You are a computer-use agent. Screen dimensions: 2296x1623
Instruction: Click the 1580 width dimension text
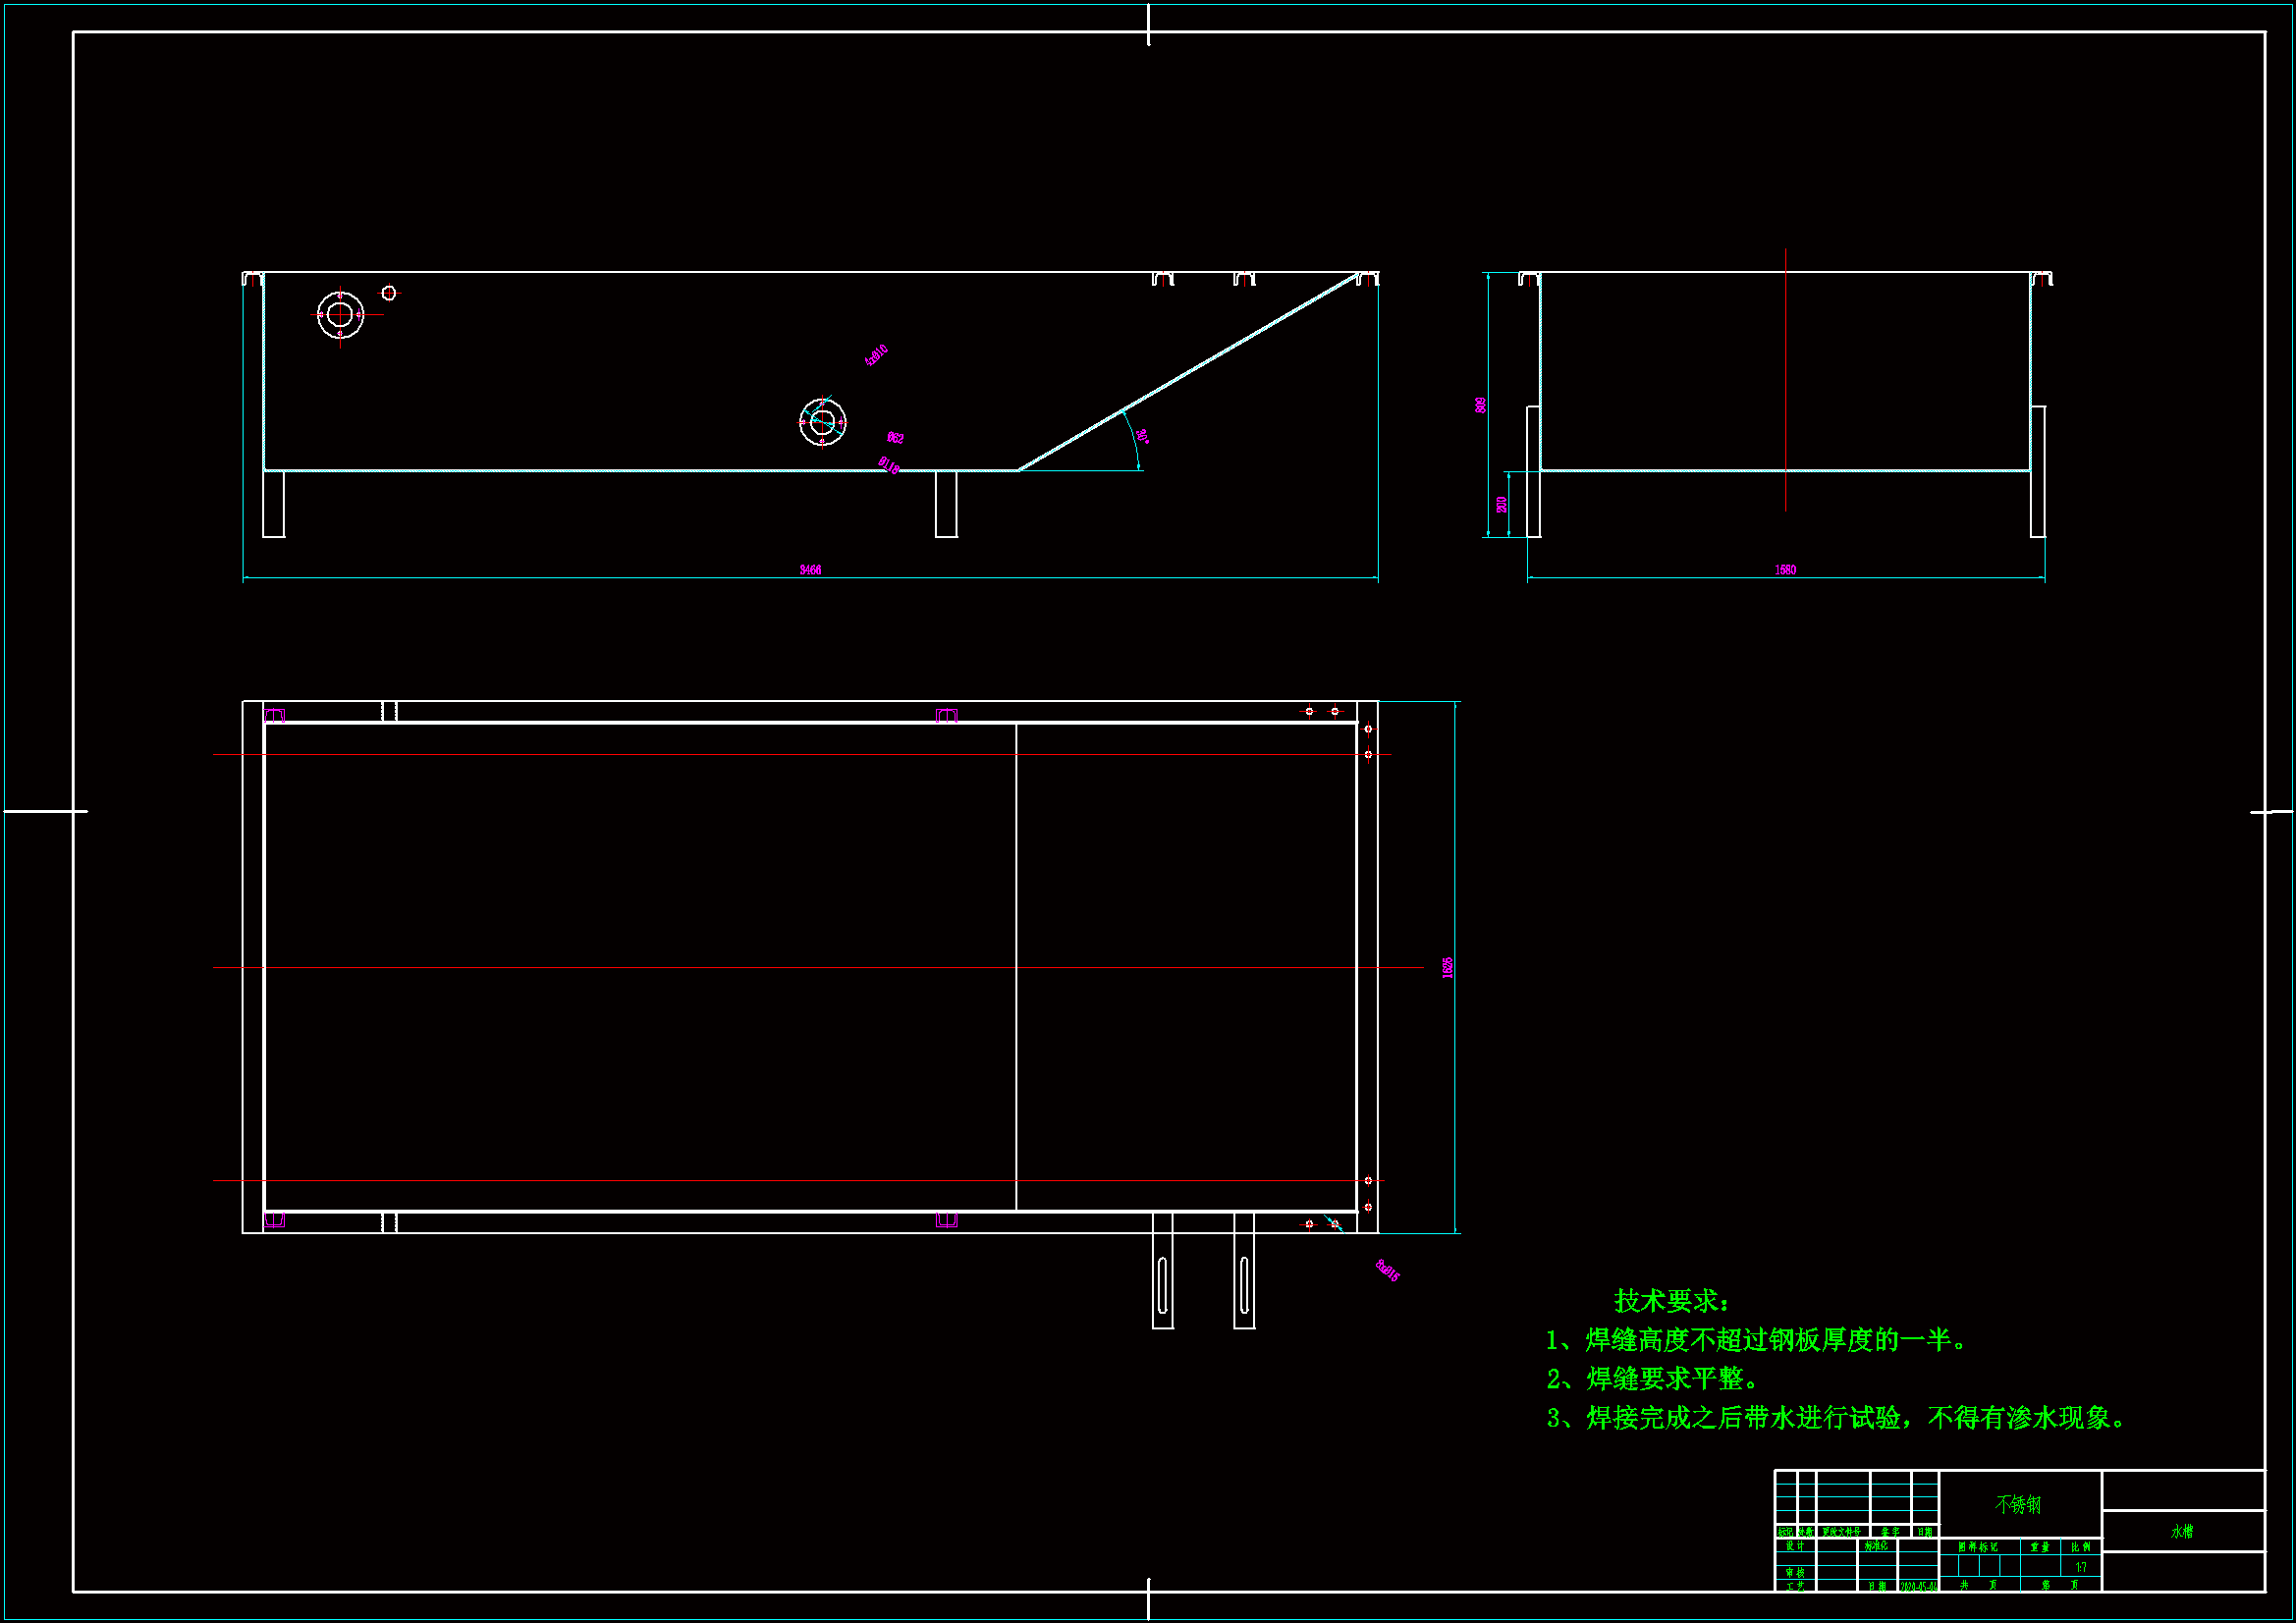[x=1785, y=570]
